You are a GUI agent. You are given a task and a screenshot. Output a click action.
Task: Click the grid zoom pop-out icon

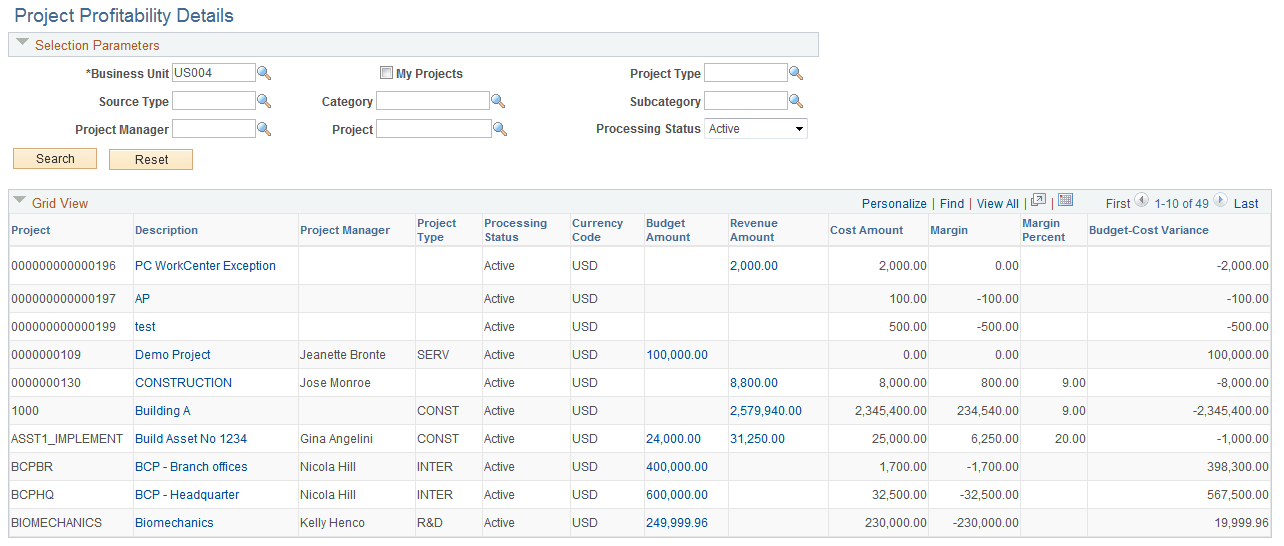click(1039, 200)
